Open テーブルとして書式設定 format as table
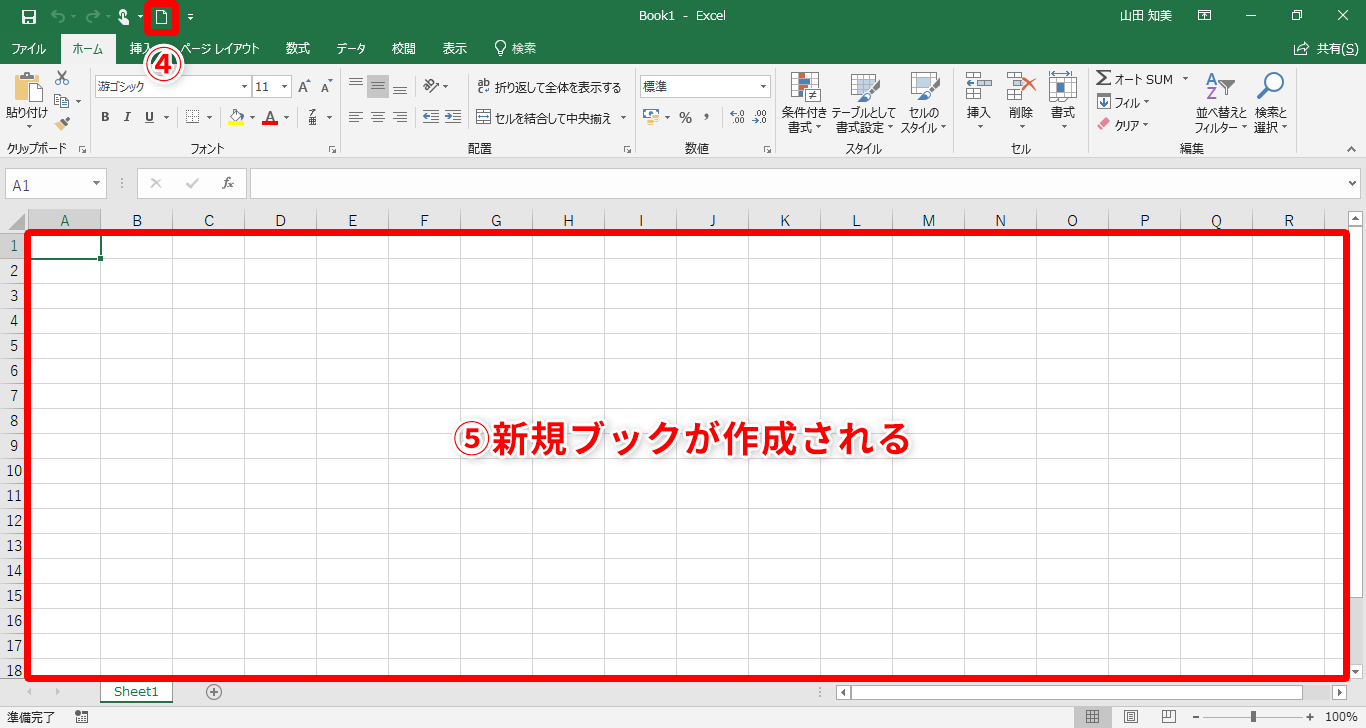The width and height of the screenshot is (1366, 728). pyautogui.click(x=865, y=103)
